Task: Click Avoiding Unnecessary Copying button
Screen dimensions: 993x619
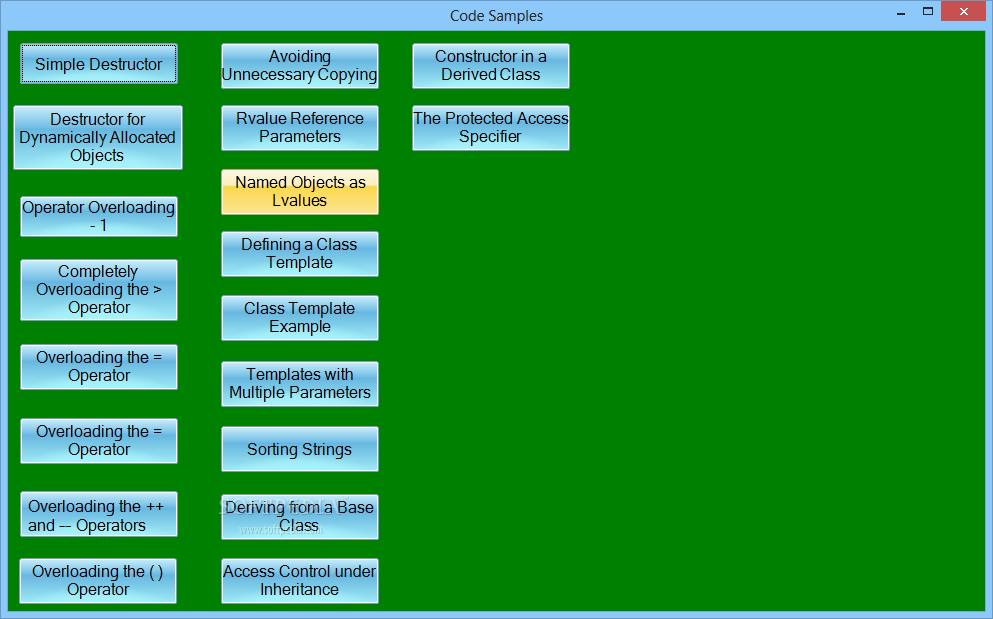Action: pyautogui.click(x=300, y=66)
